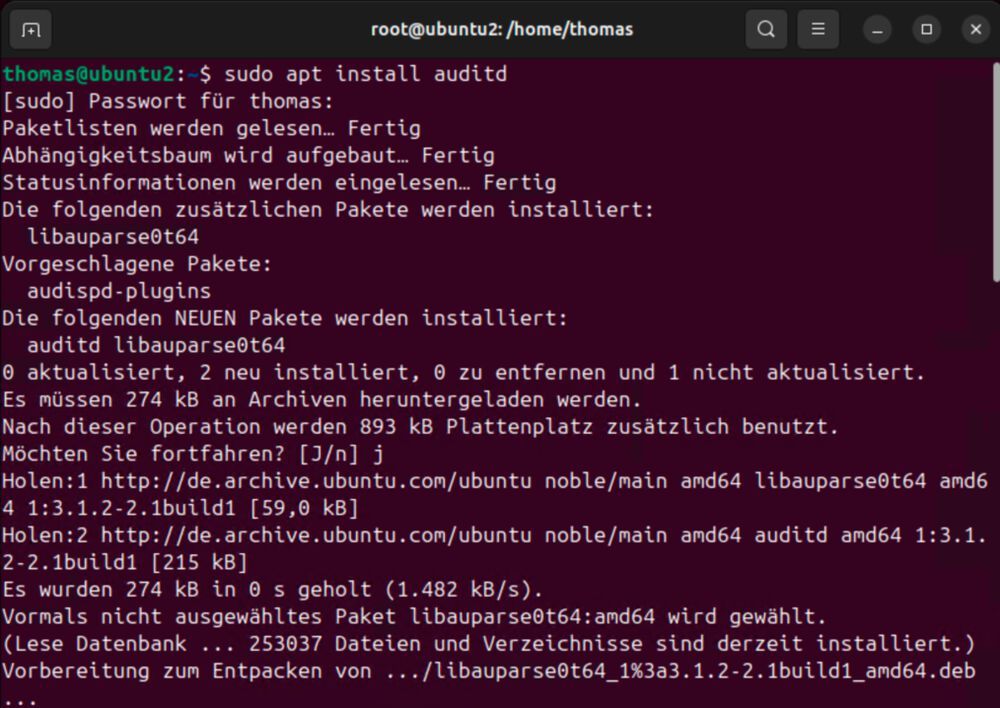This screenshot has height=708, width=1000.
Task: Click the [J/n] confirmation prompt
Action: pyautogui.click(x=328, y=454)
